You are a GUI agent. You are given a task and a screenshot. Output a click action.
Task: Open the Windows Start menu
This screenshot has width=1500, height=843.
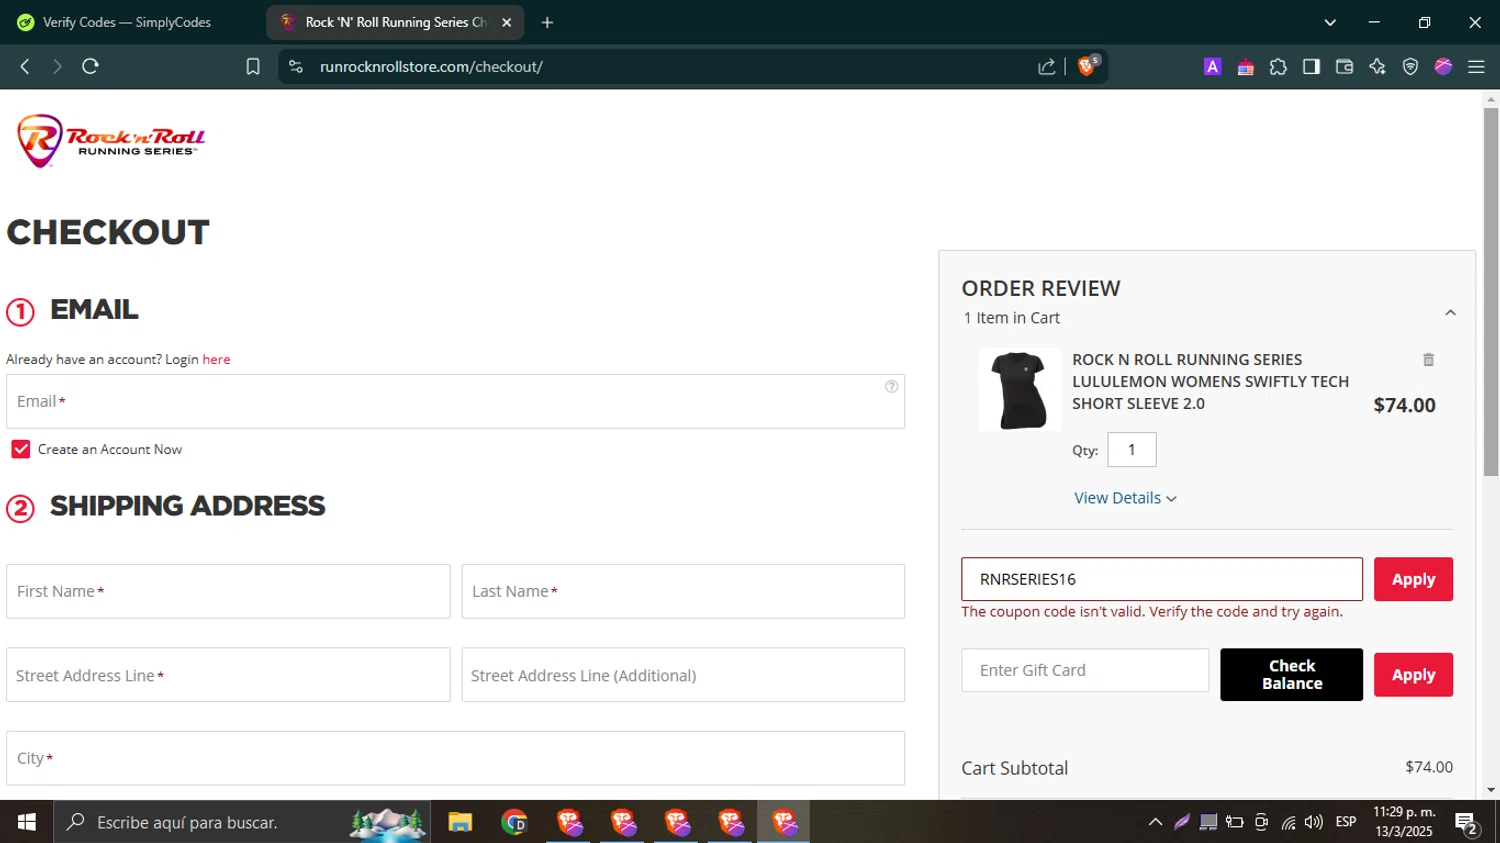27,822
